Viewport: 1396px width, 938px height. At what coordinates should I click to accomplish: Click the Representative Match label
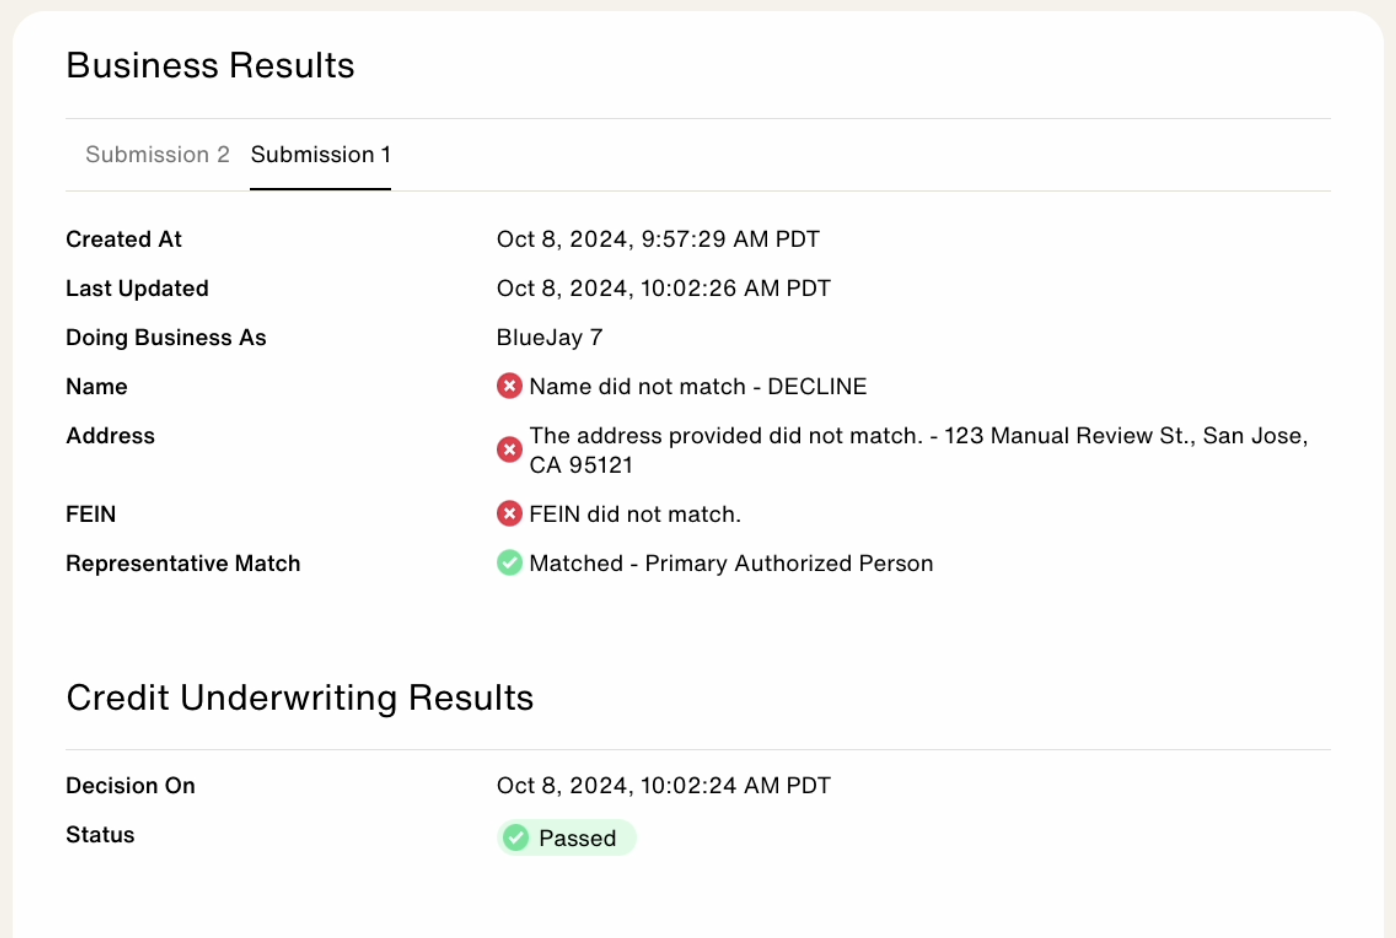[183, 564]
